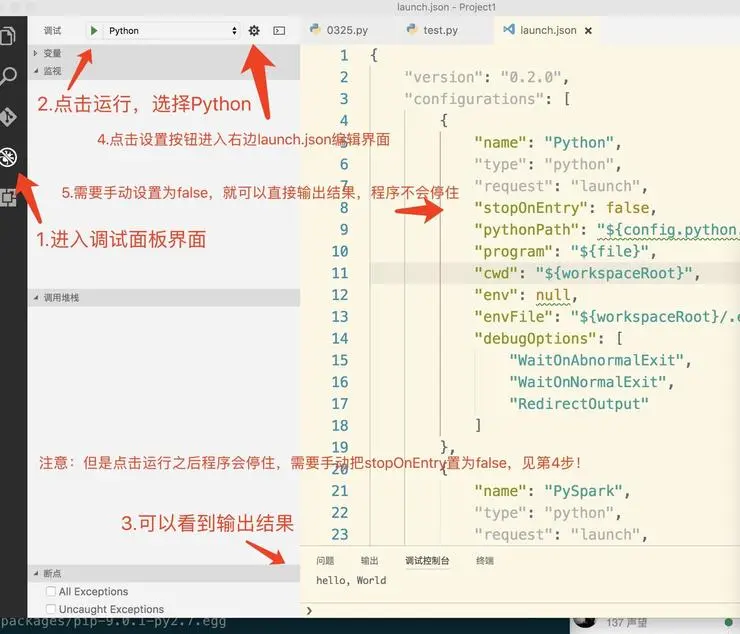
Task: Open the 问题 problems panel tab
Action: coord(325,561)
